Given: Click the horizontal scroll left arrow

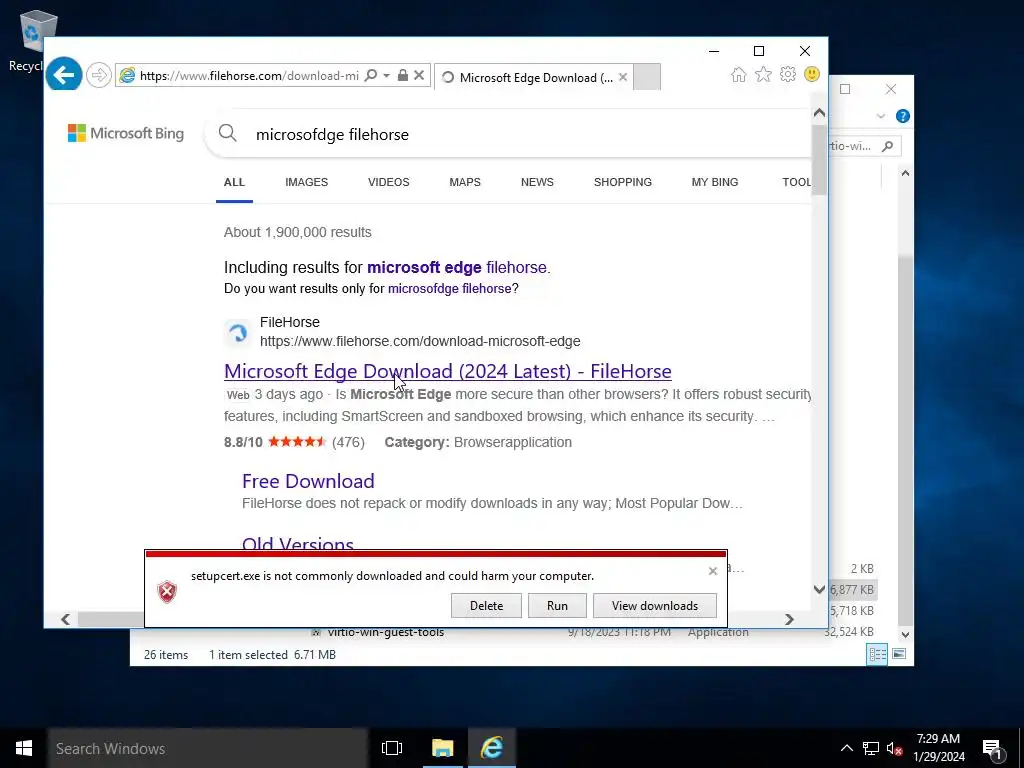Looking at the screenshot, I should point(65,619).
